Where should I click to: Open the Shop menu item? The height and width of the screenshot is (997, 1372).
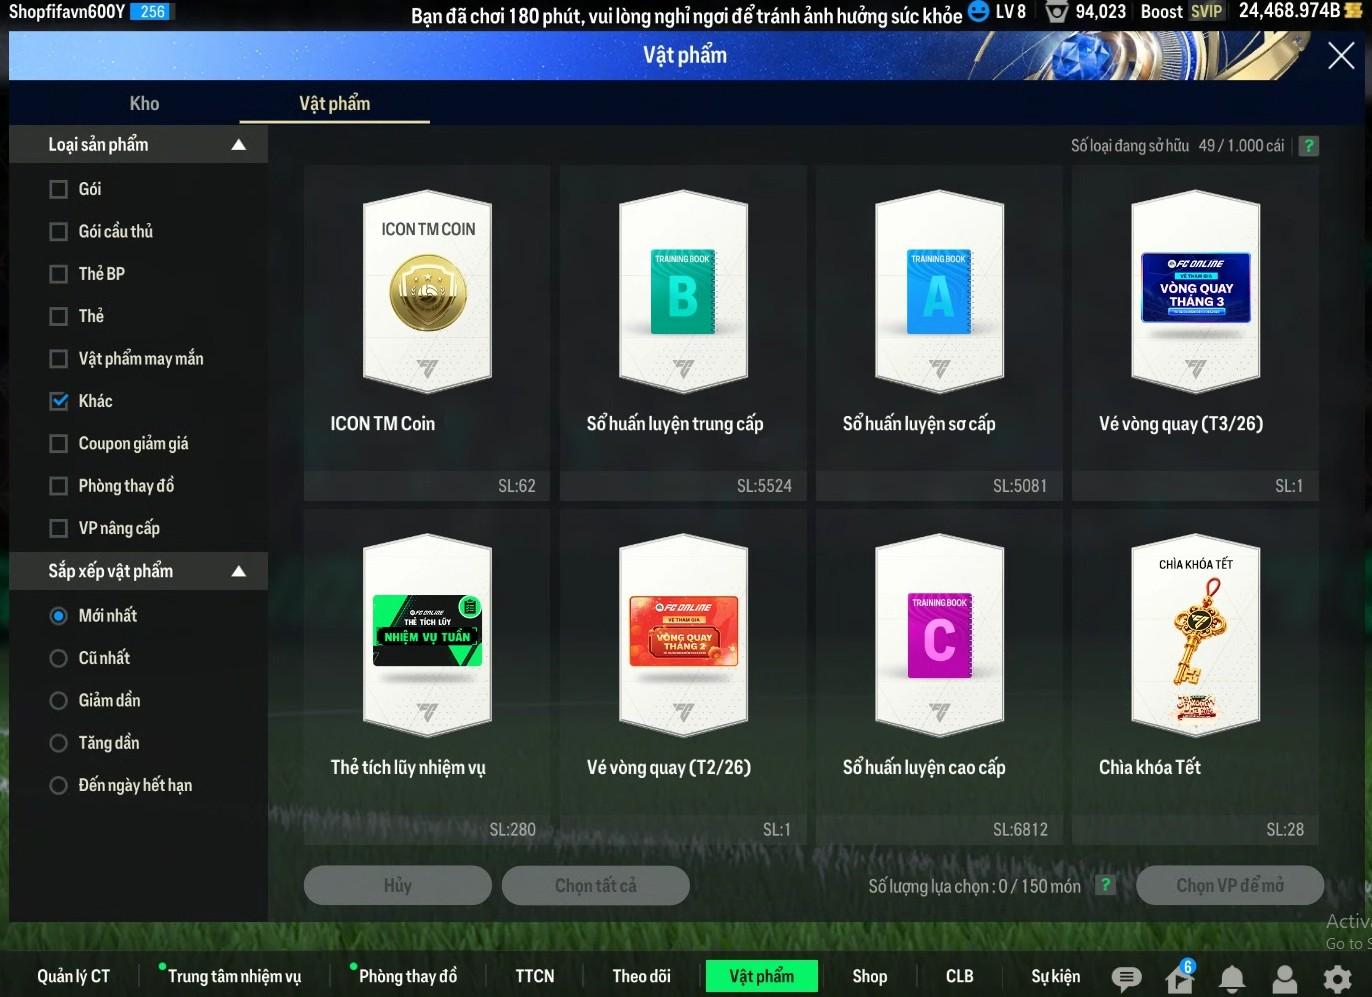pos(869,976)
